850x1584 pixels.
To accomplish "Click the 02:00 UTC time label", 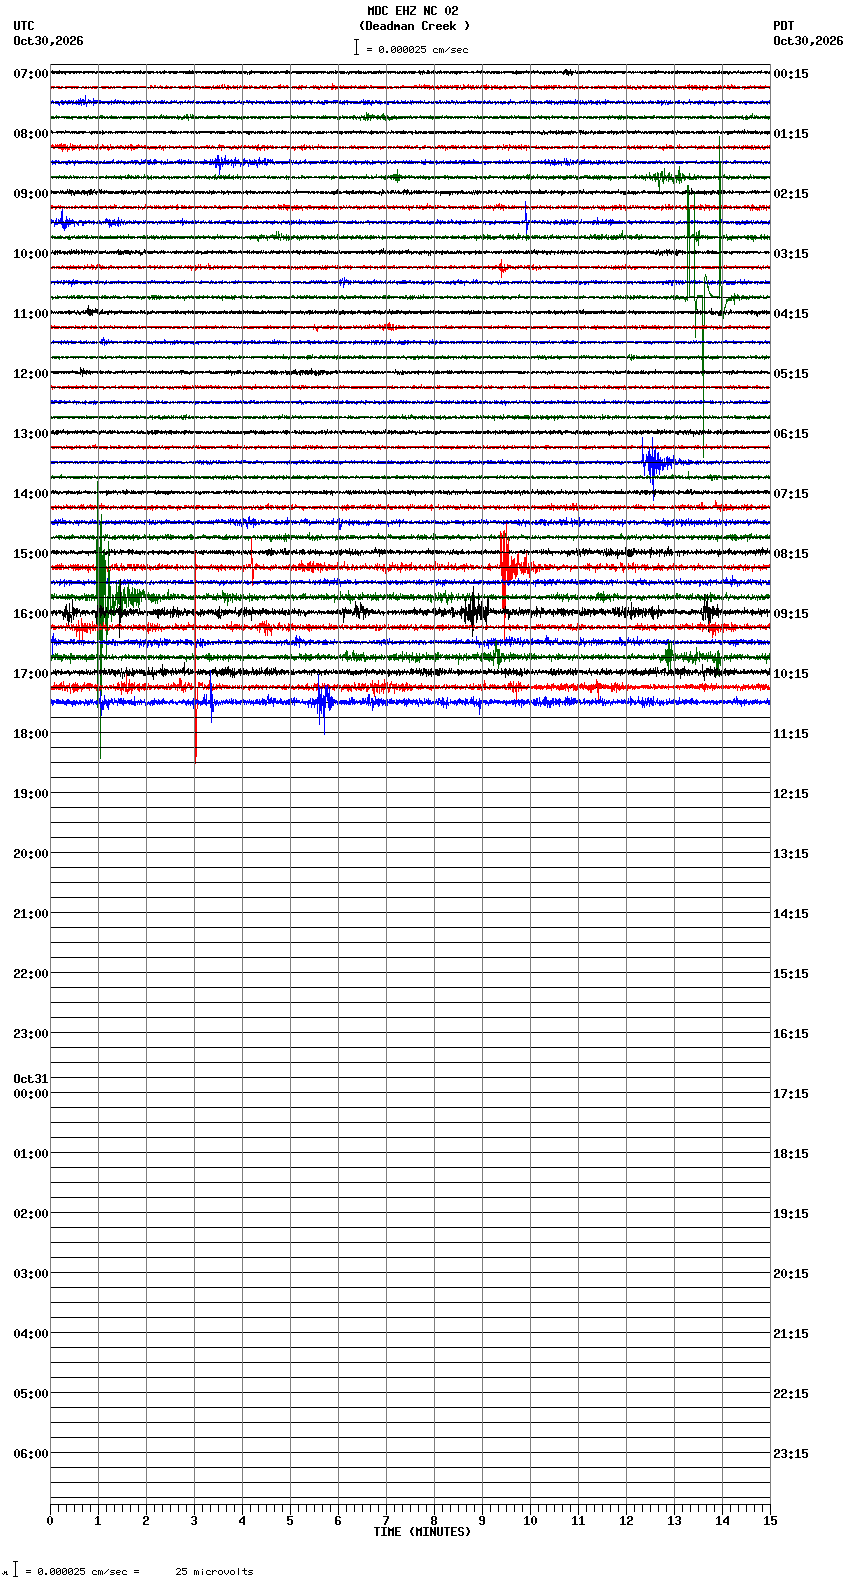I will point(31,1213).
